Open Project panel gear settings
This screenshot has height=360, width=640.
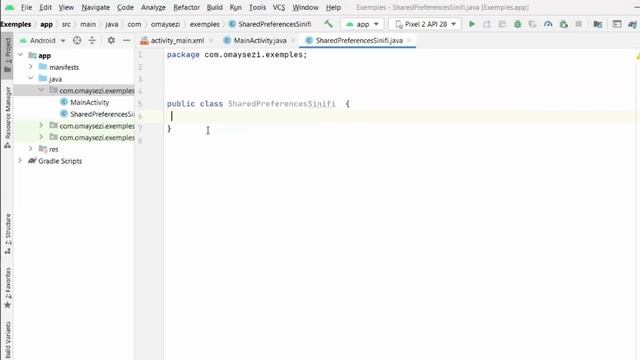tap(111, 40)
